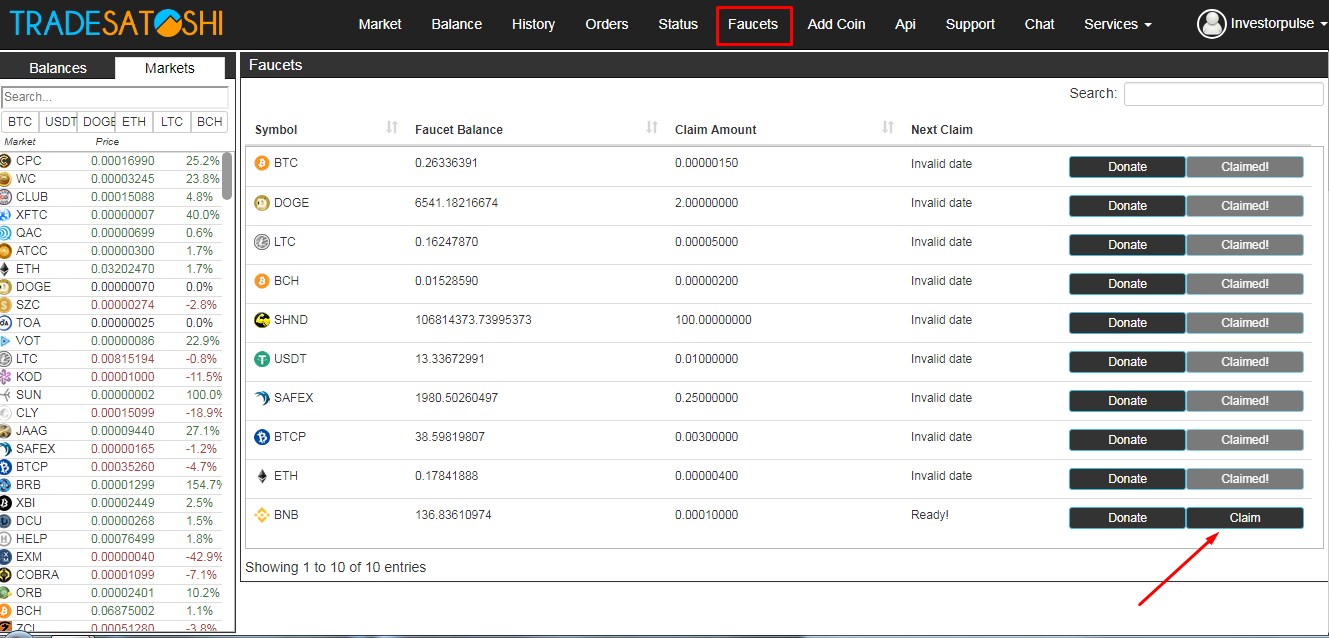This screenshot has width=1329, height=638.
Task: Sort table by Symbol column arrows
Action: (x=392, y=128)
